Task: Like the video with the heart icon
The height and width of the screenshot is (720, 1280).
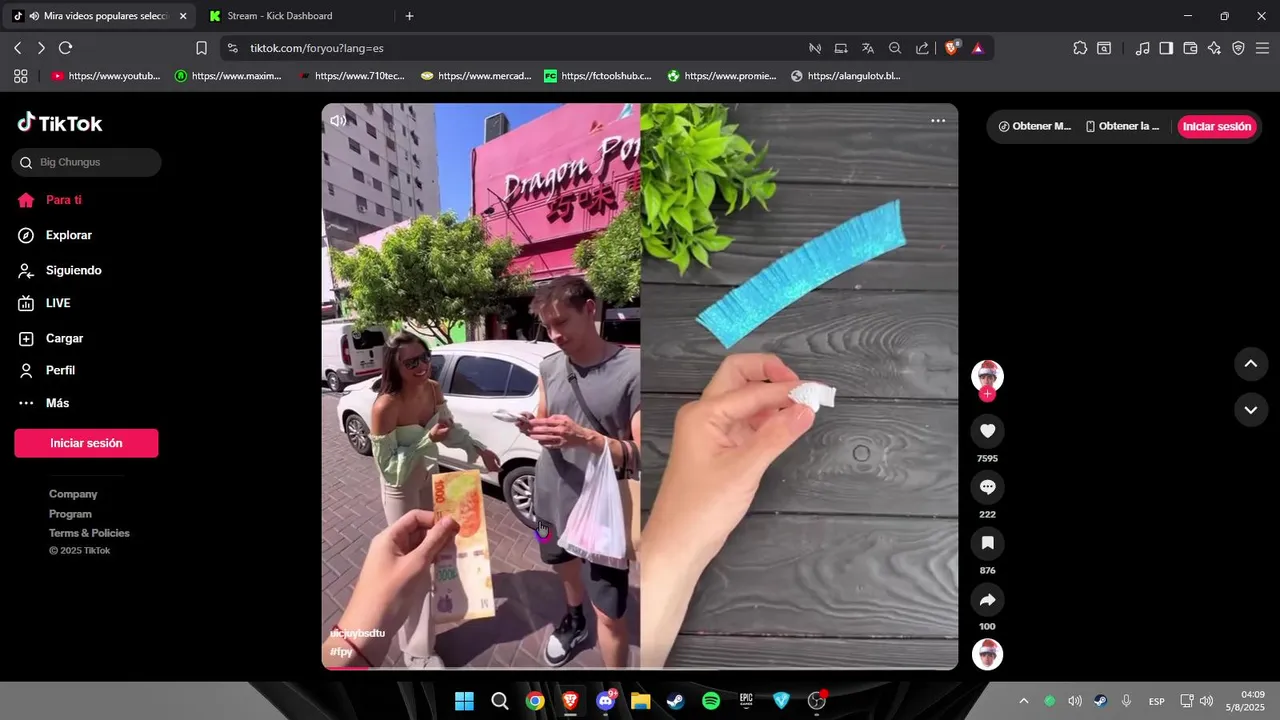Action: tap(987, 431)
